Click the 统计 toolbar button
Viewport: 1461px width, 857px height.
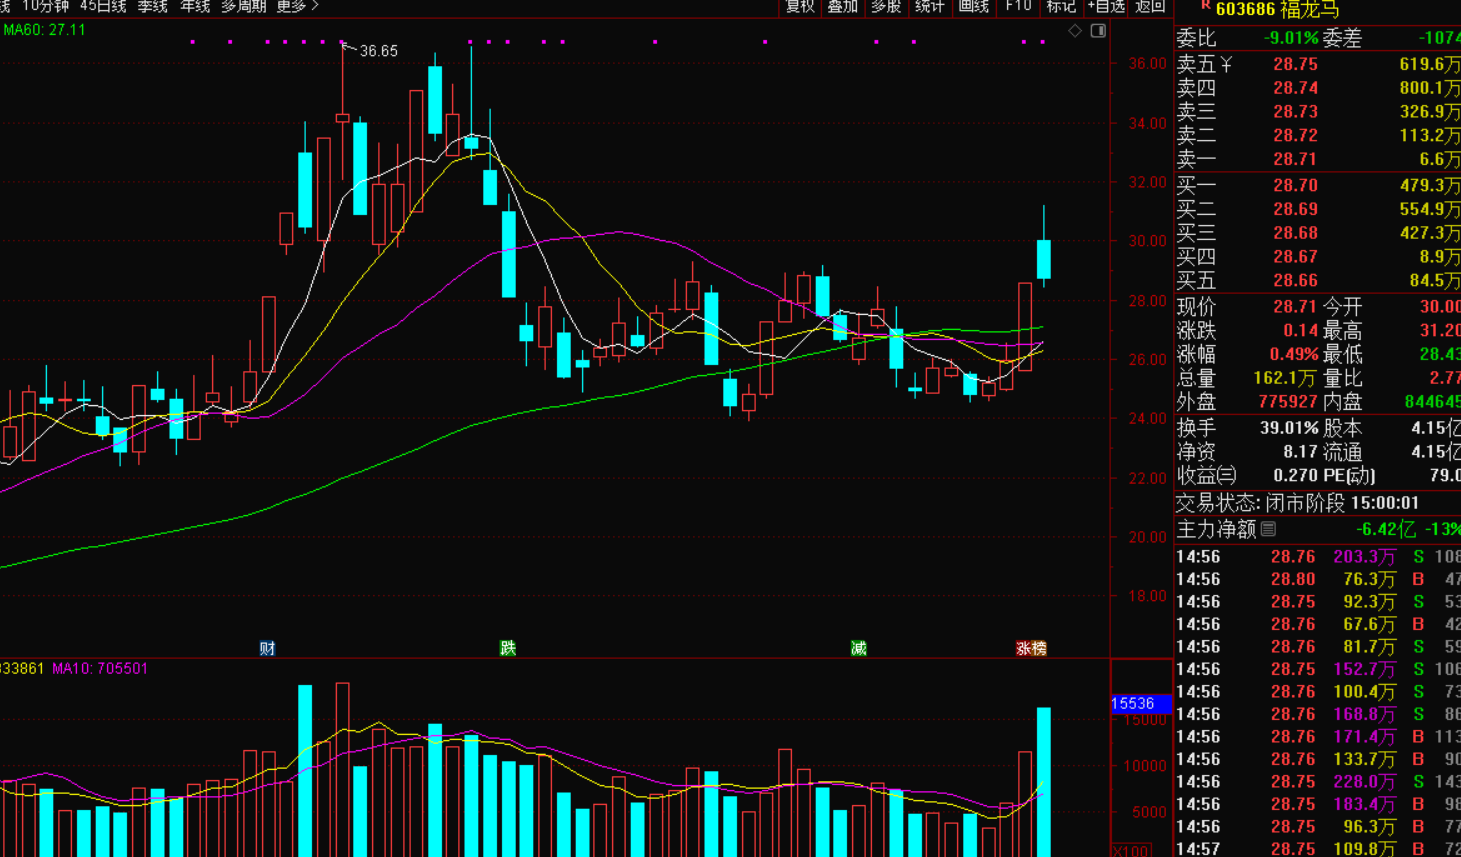point(930,6)
